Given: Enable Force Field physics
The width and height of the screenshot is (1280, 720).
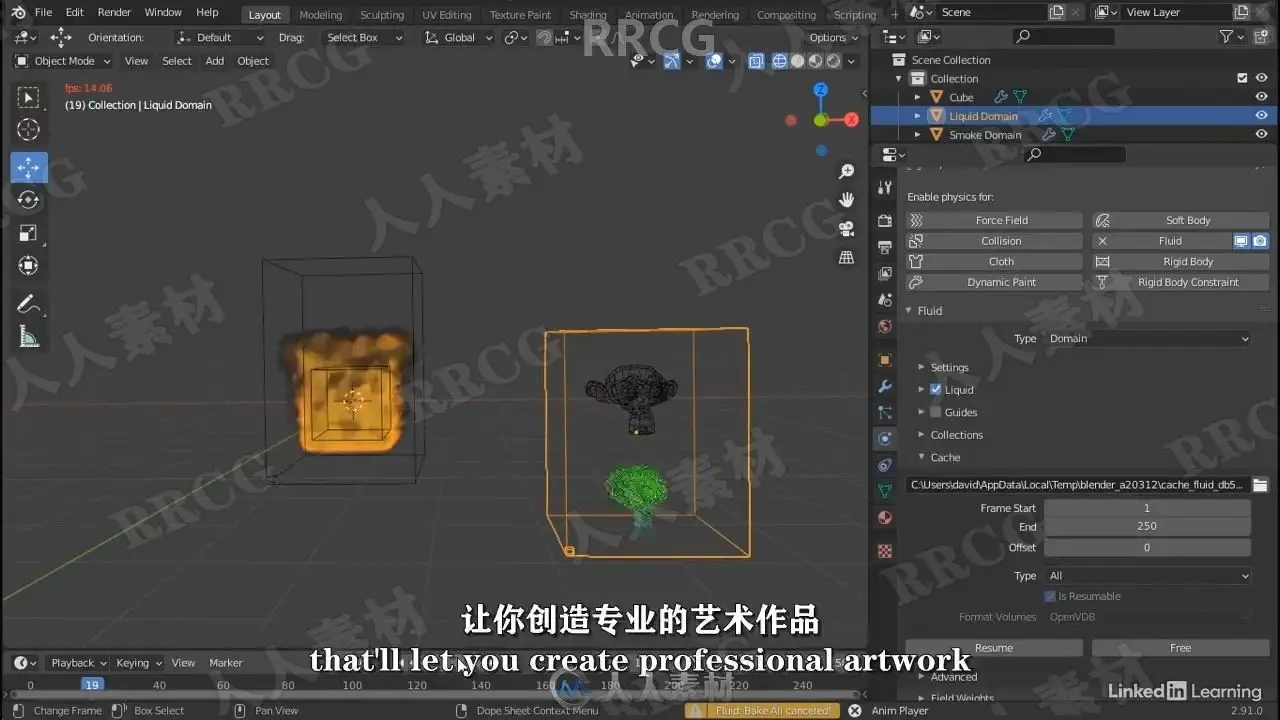Looking at the screenshot, I should 994,220.
